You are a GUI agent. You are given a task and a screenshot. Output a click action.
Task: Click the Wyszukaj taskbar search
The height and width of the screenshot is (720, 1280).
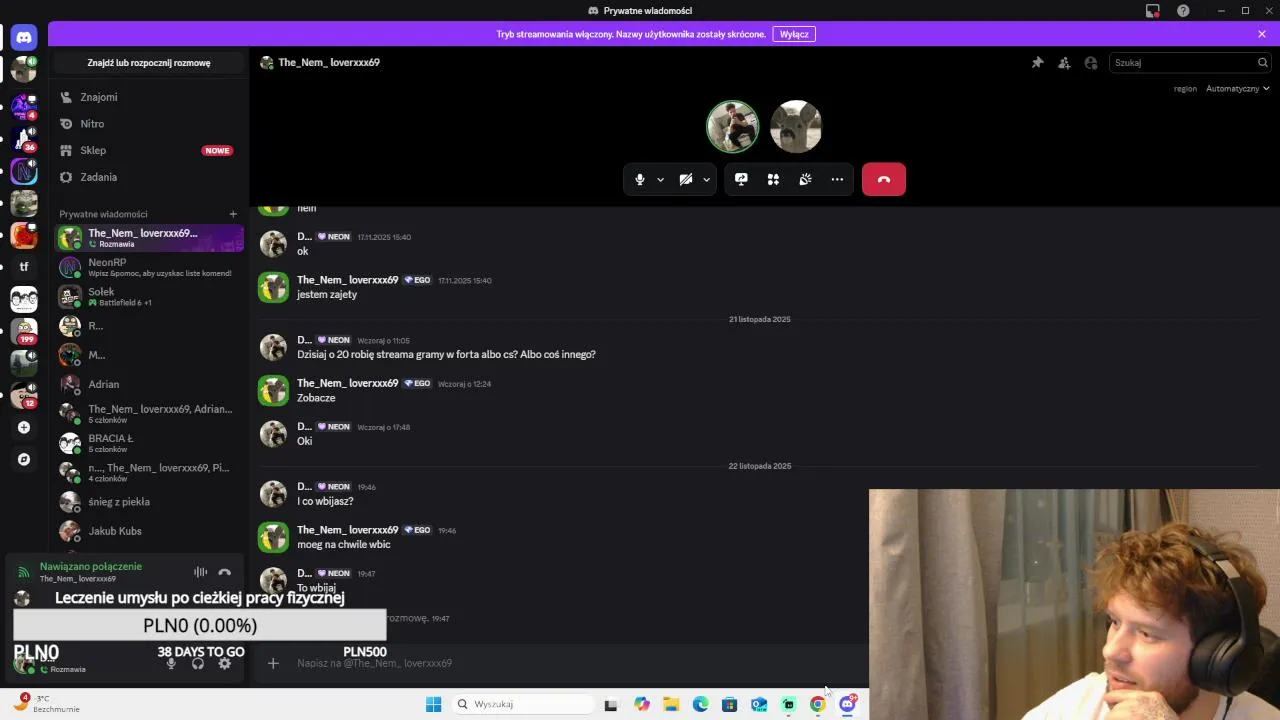521,704
